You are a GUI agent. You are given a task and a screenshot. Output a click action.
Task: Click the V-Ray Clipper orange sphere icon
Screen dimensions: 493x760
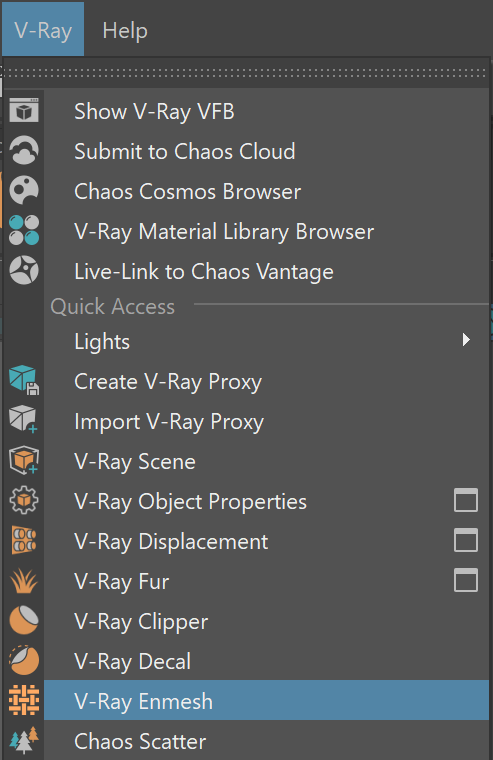pos(24,620)
